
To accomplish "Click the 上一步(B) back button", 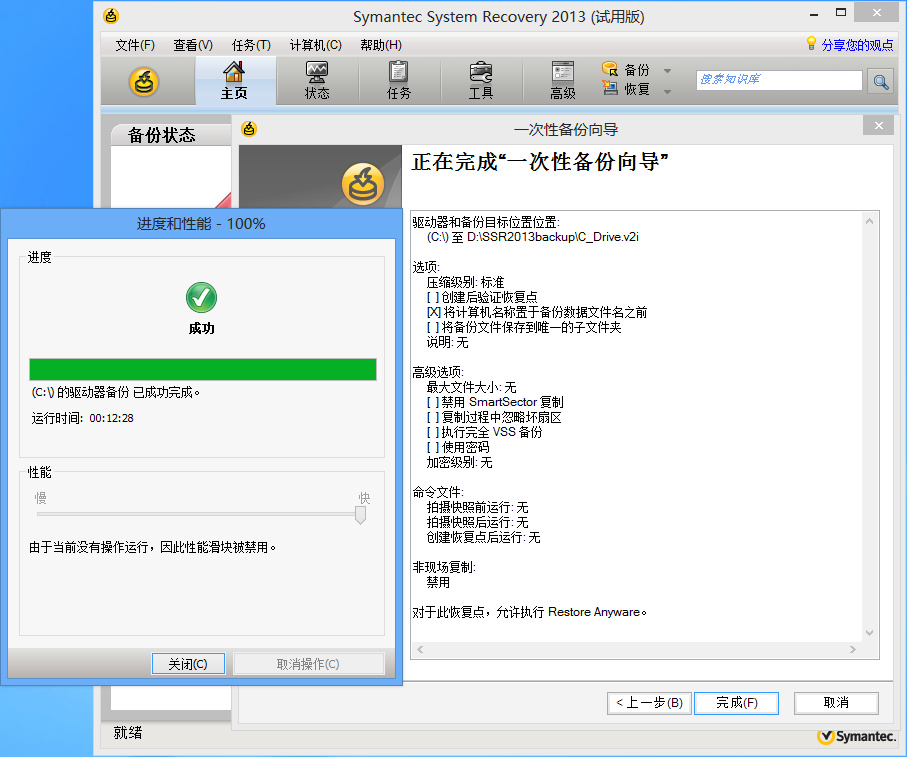I will pos(649,703).
